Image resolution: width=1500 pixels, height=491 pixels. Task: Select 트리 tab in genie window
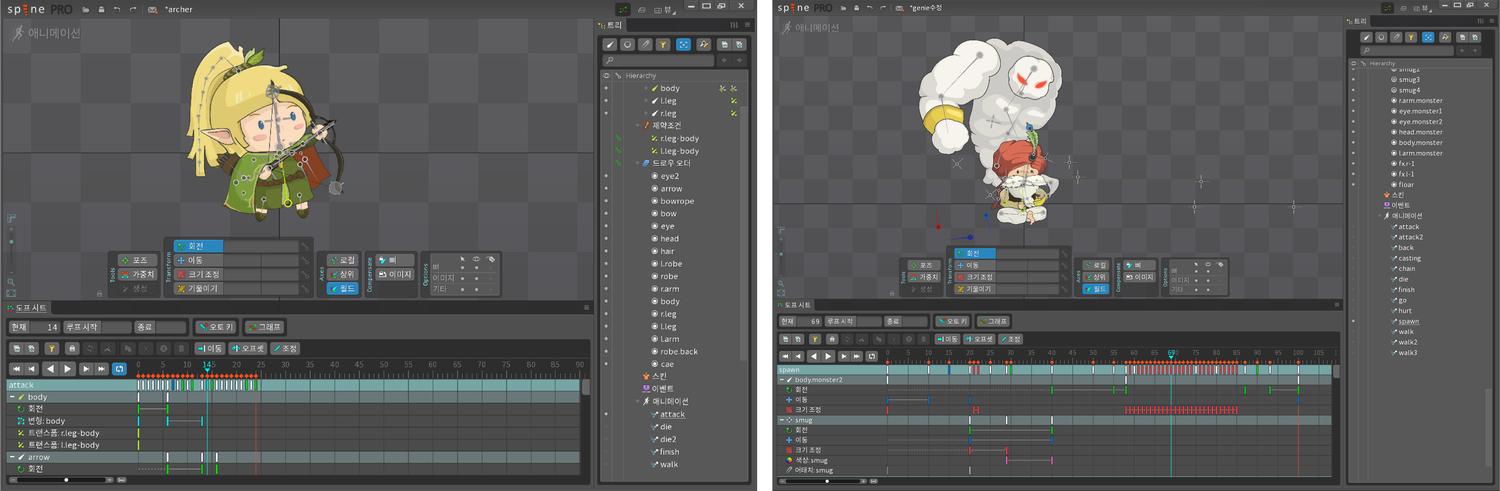pyautogui.click(x=1357, y=20)
